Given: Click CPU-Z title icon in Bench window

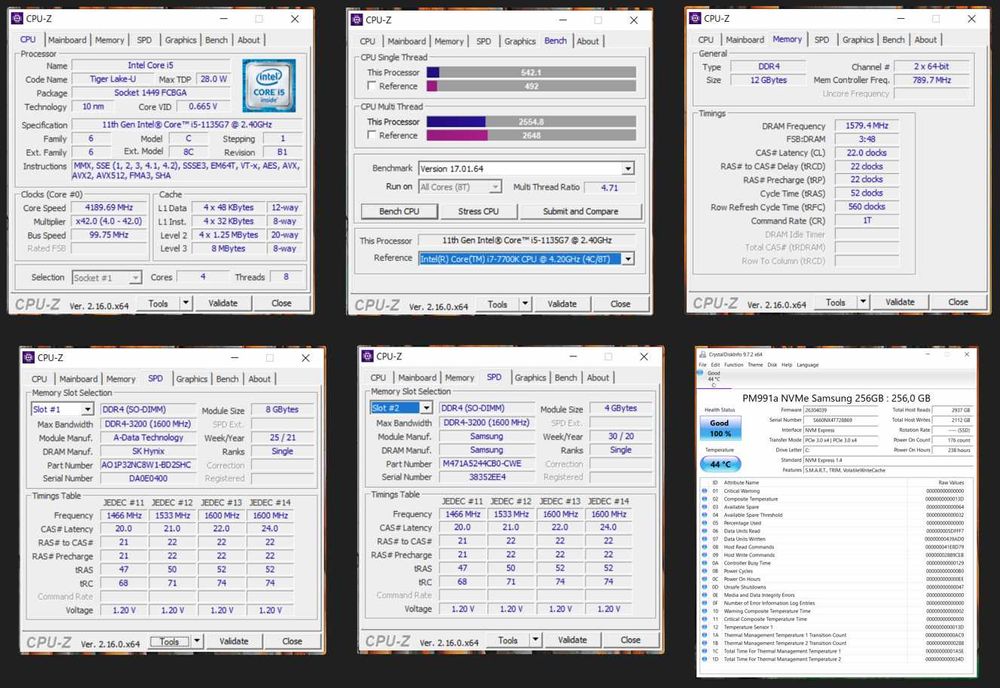Looking at the screenshot, I should [x=357, y=20].
